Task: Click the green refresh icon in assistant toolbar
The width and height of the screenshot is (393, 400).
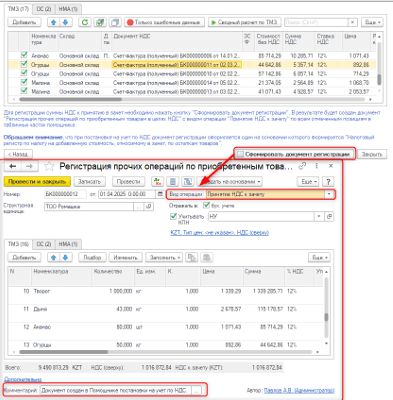Action: click(x=85, y=22)
